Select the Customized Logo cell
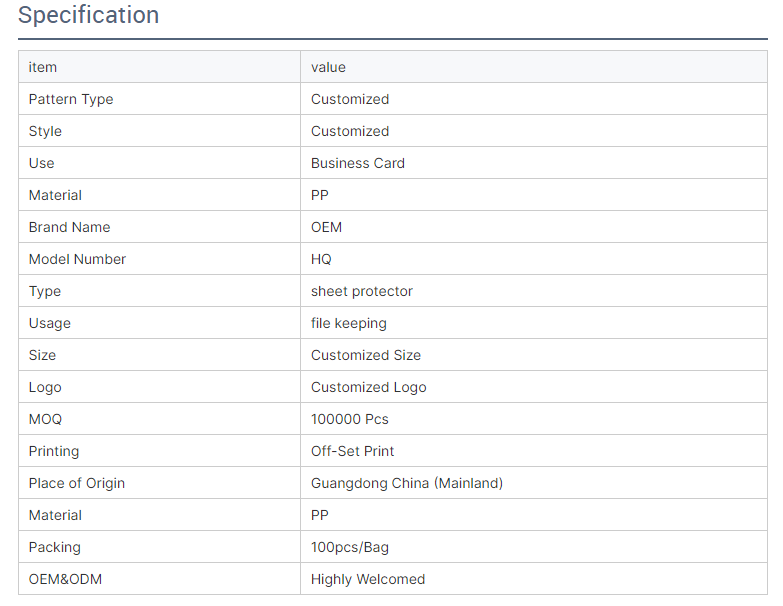Image resolution: width=783 pixels, height=606 pixels. tap(369, 387)
